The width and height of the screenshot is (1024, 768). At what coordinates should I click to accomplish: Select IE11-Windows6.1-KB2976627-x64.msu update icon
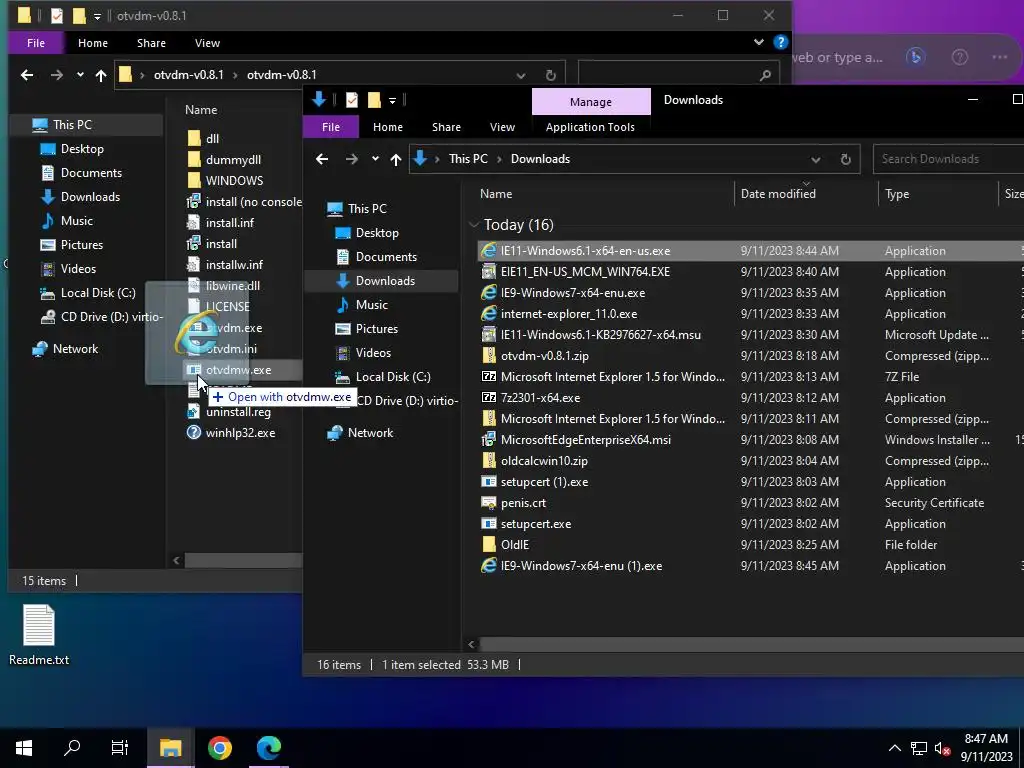(x=488, y=334)
